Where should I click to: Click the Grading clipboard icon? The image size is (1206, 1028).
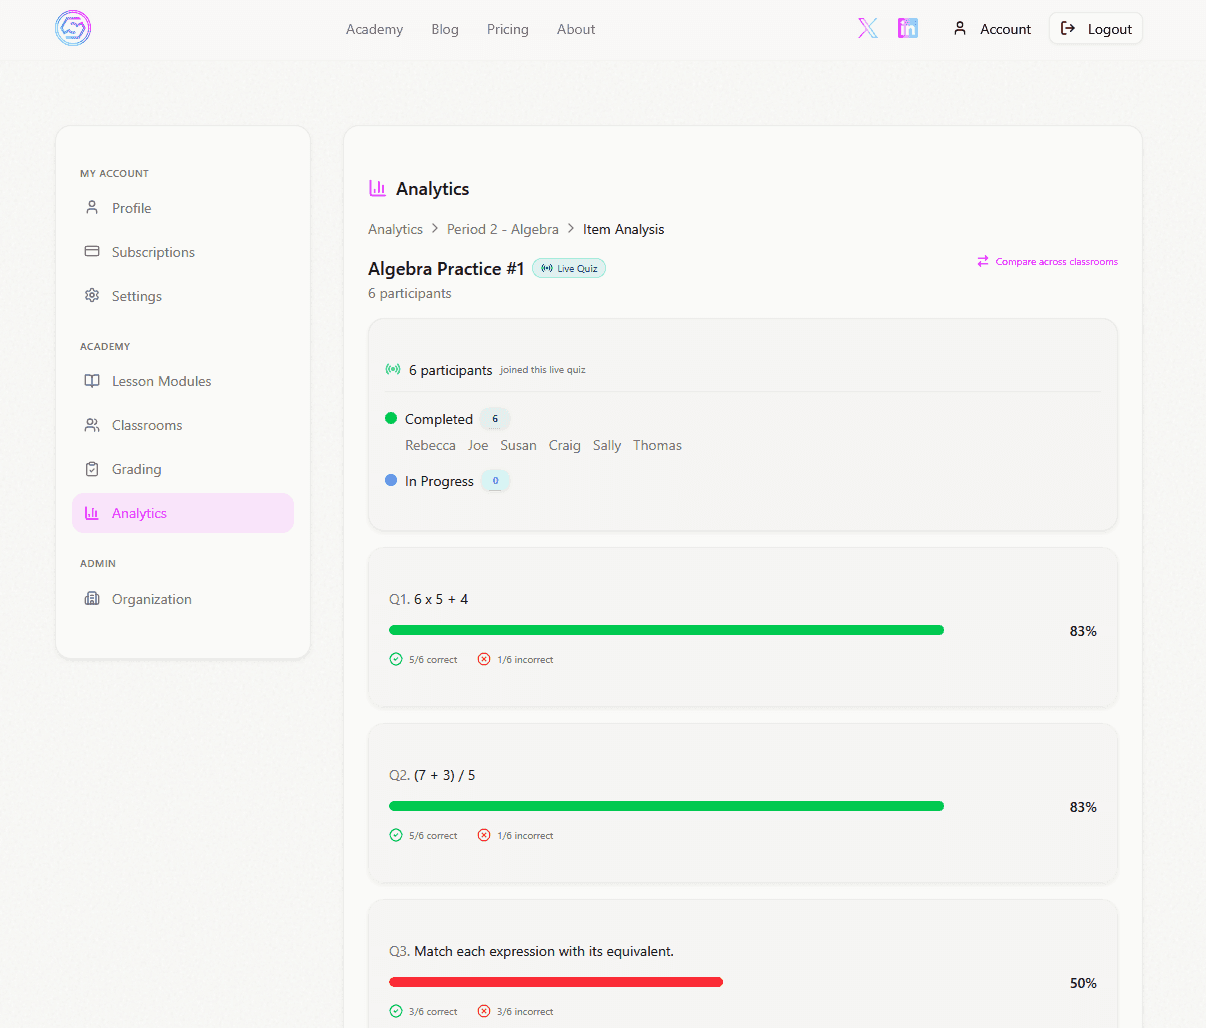coord(92,469)
